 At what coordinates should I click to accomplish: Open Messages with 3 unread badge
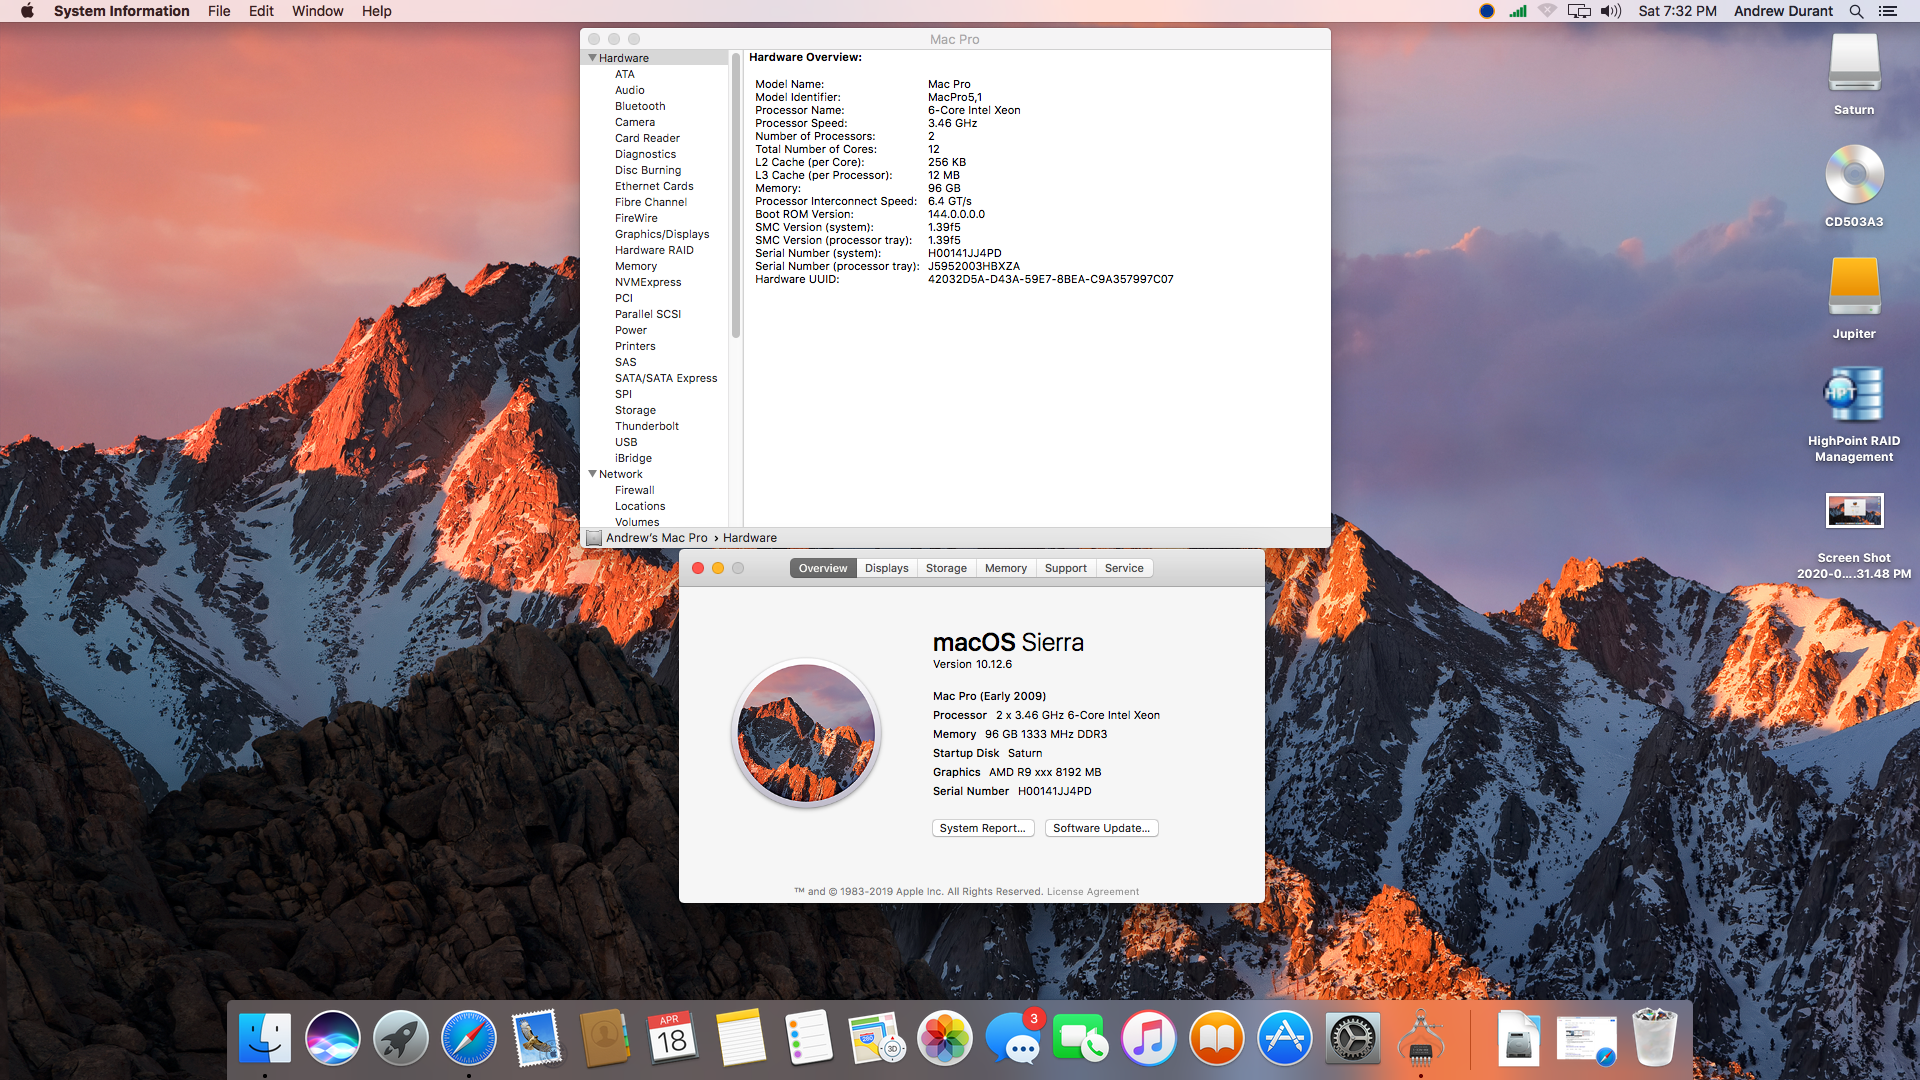(x=1013, y=1038)
